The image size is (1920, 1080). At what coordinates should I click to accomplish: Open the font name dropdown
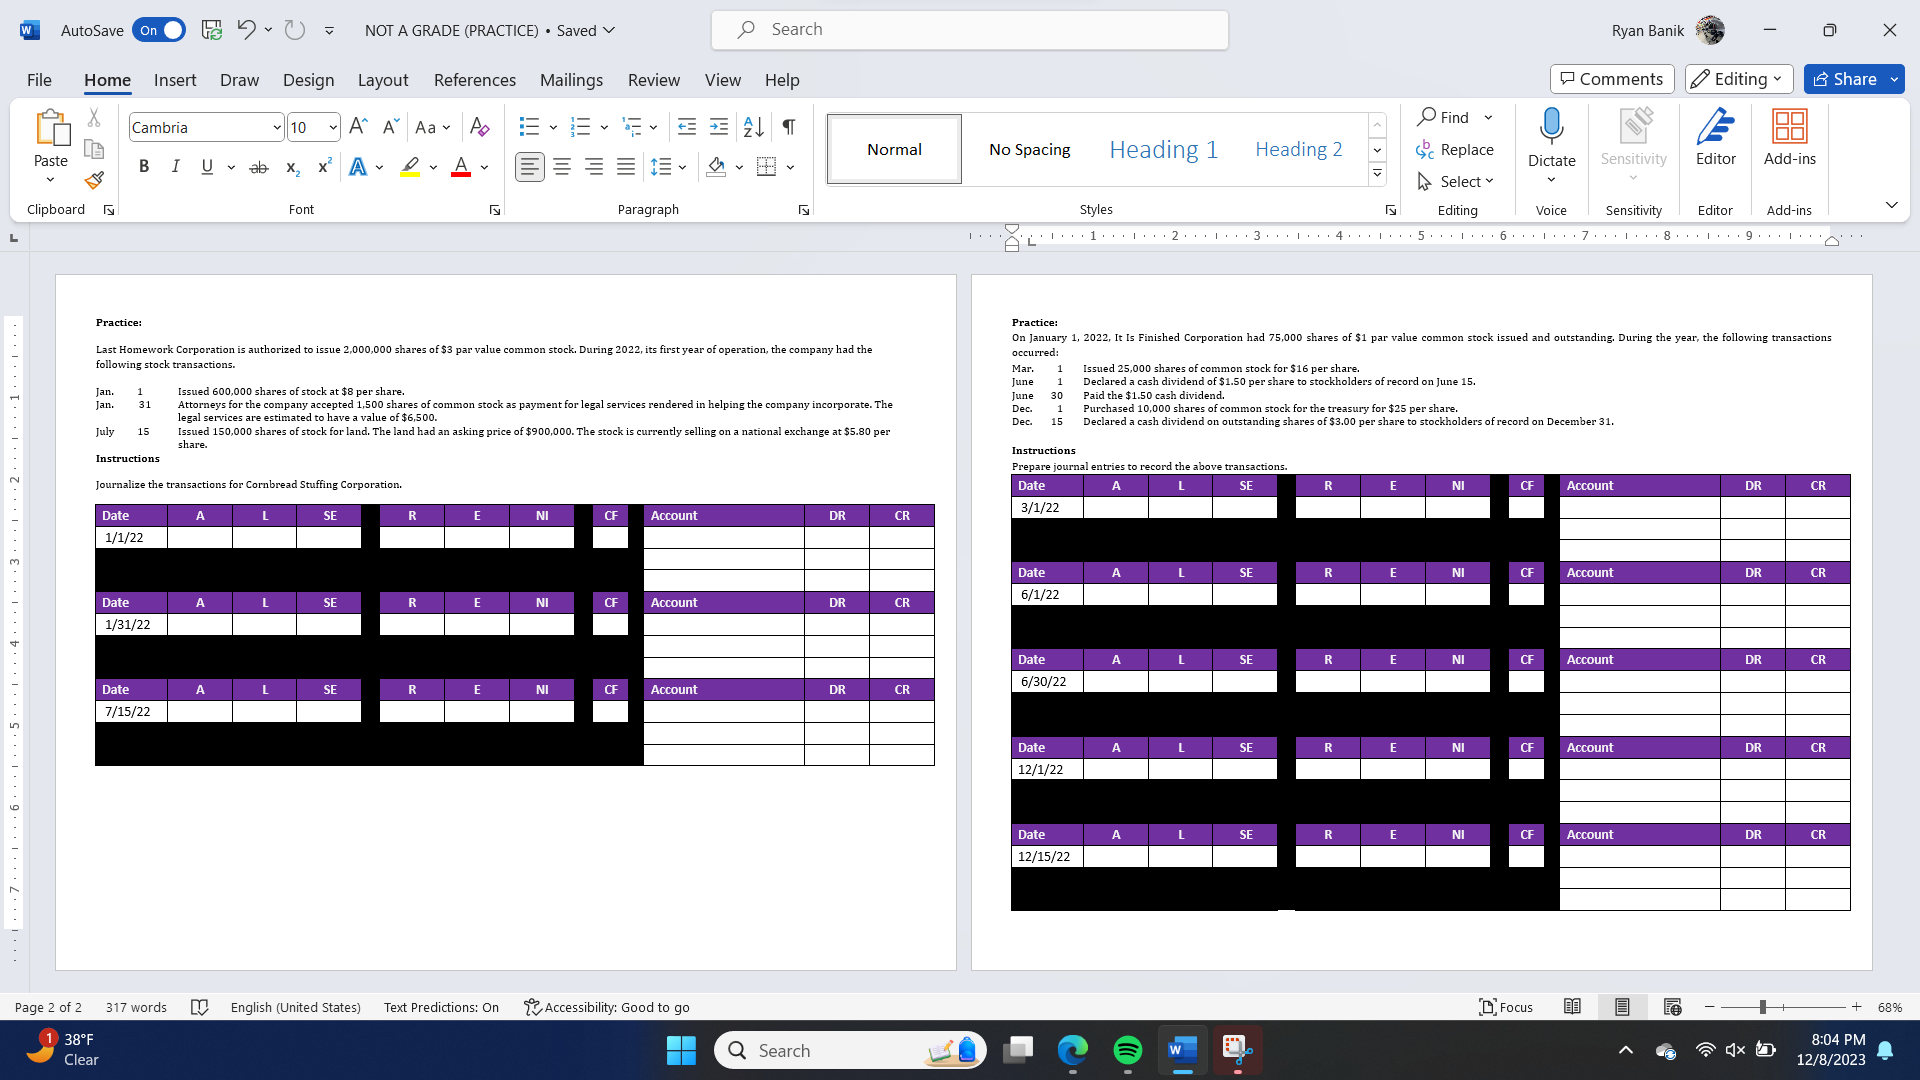point(276,127)
